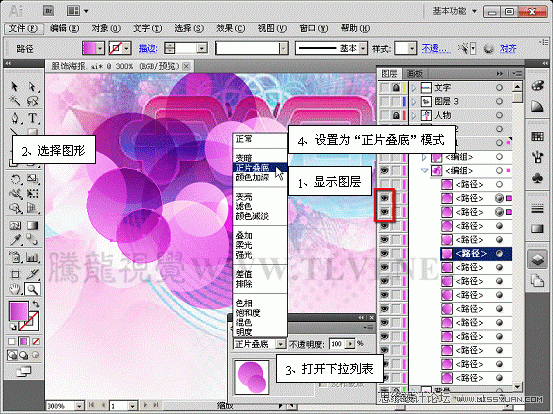The height and width of the screenshot is (414, 553).
Task: Toggle visibility box of 人物 layer
Action: pyautogui.click(x=384, y=115)
